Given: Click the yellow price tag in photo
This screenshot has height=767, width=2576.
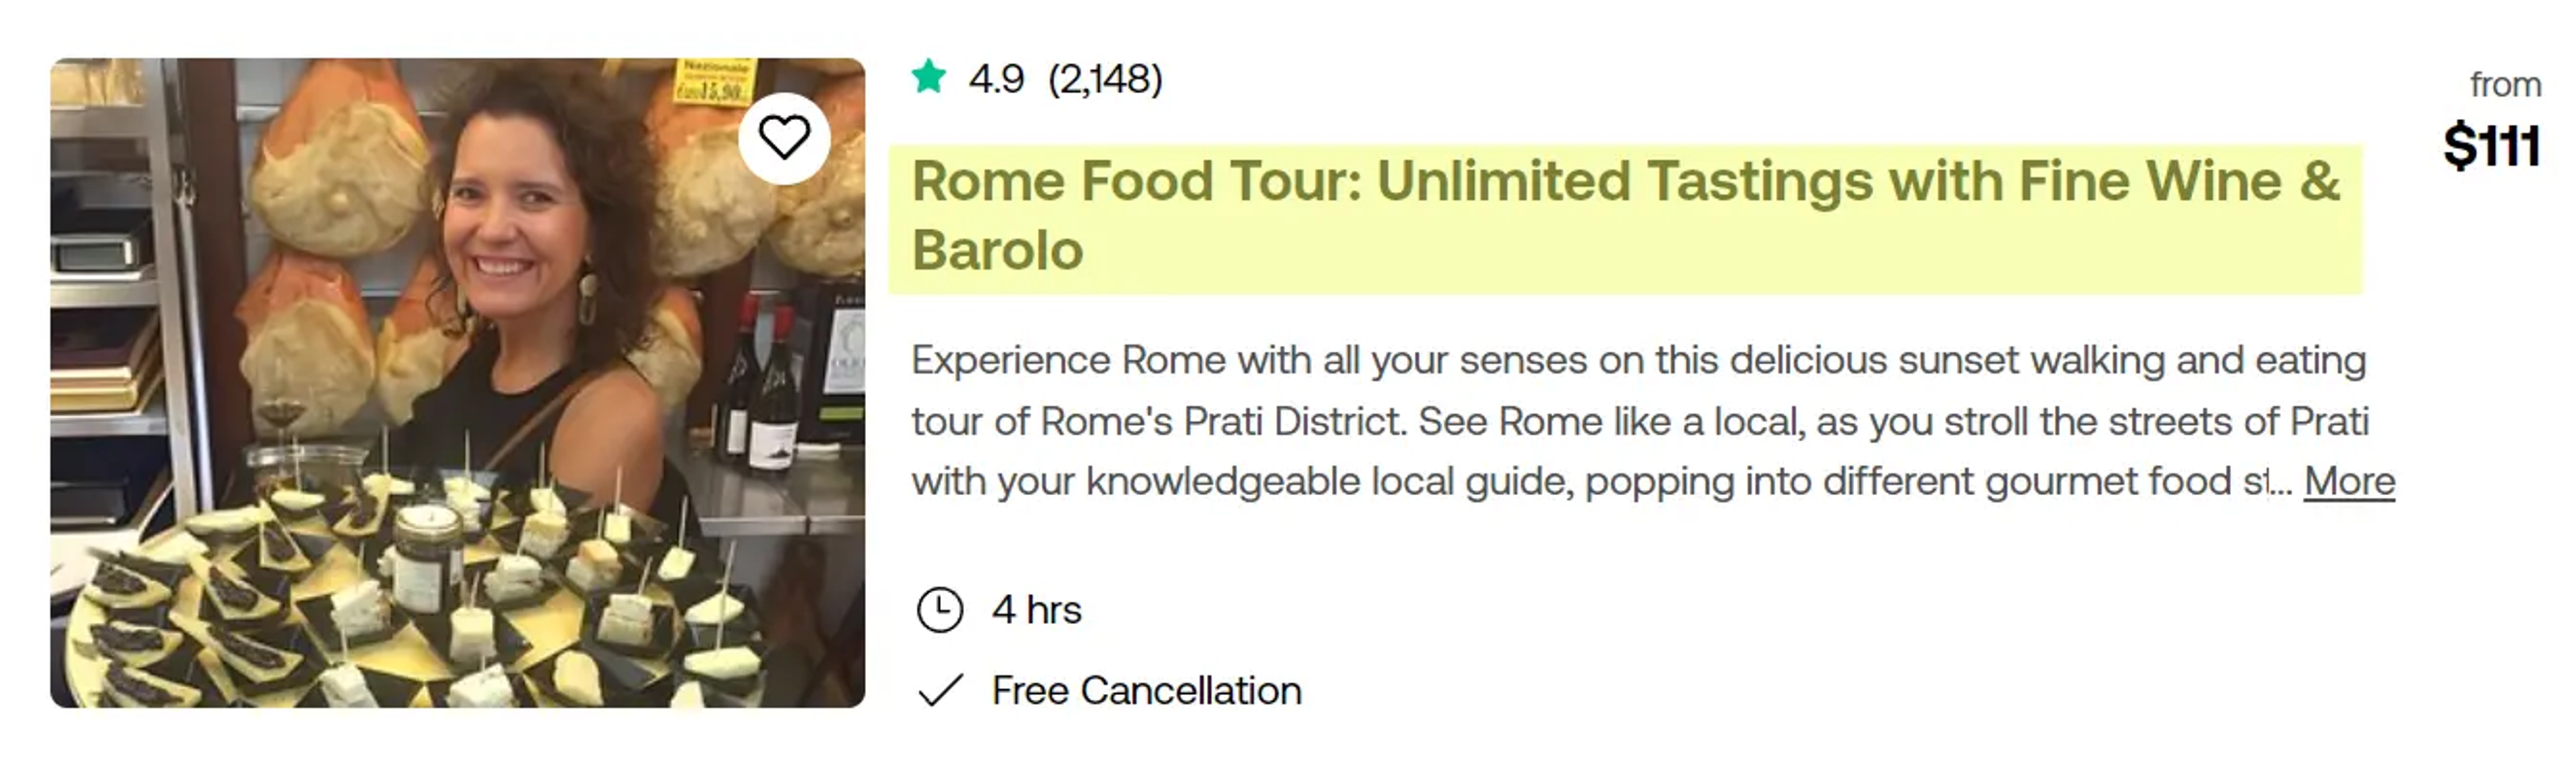Looking at the screenshot, I should (713, 81).
